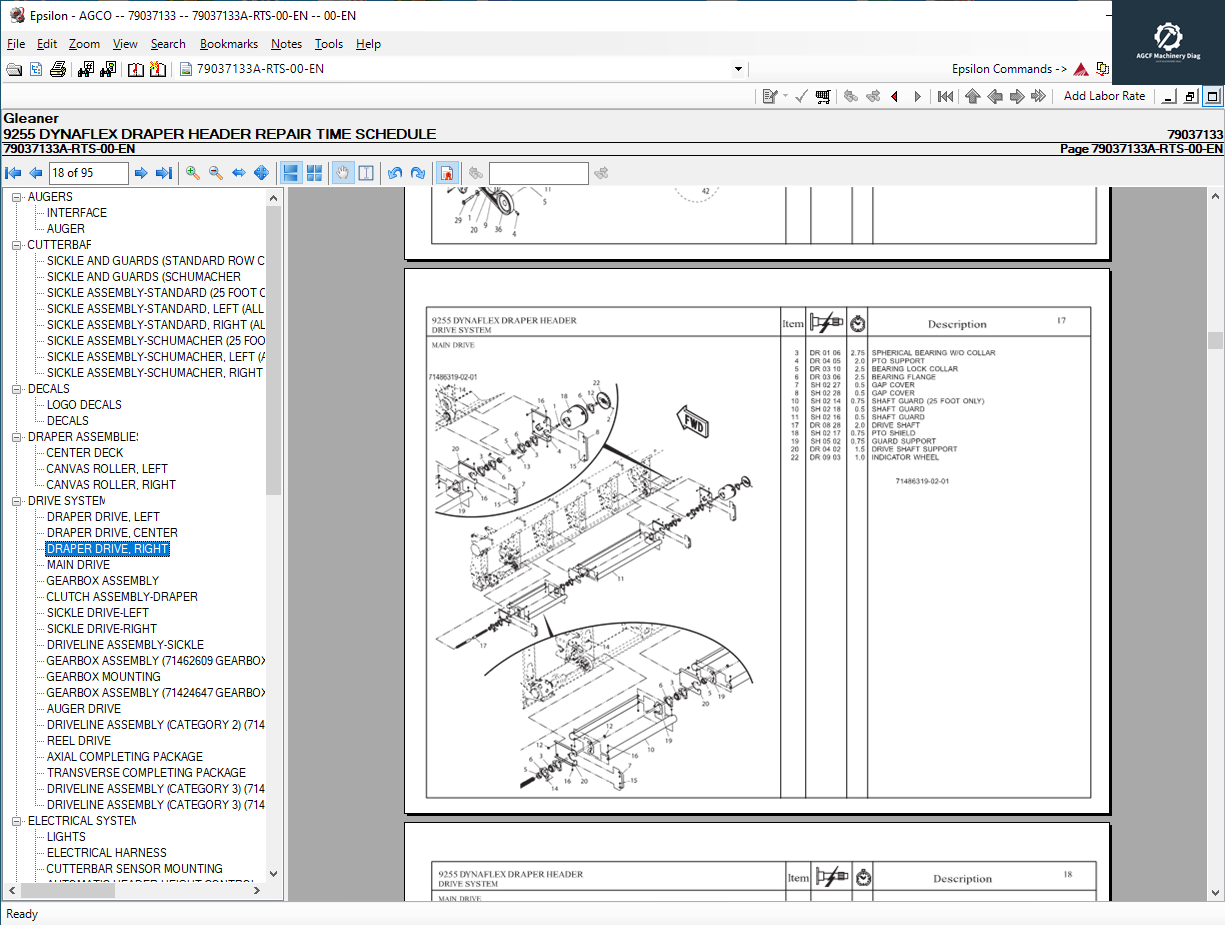Toggle the multi-page thumbnail layout view
This screenshot has width=1225, height=925.
pyautogui.click(x=312, y=173)
